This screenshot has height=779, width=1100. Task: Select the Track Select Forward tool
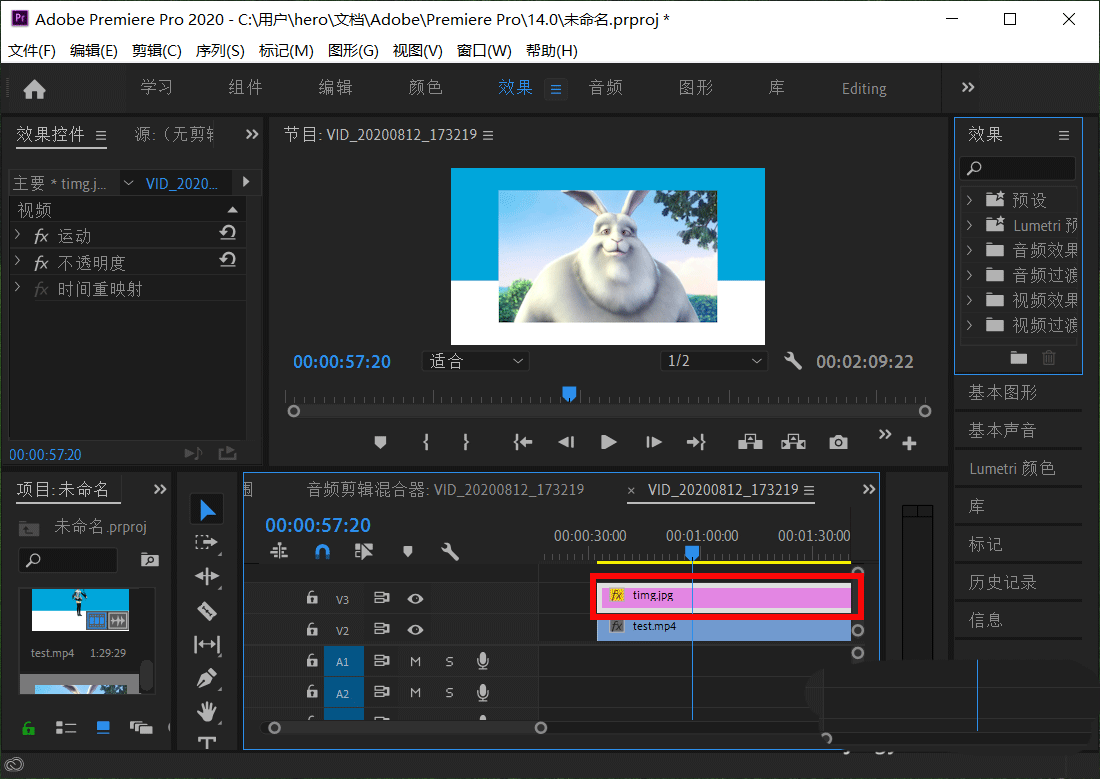click(x=207, y=543)
